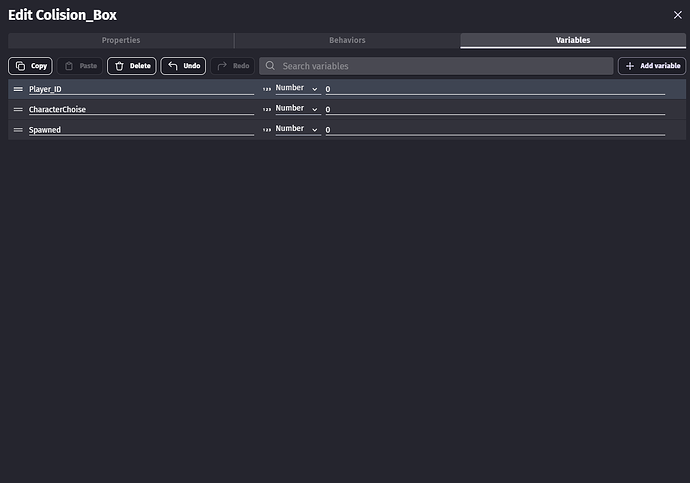
Task: Click the Player_ID variable name field
Action: 140,89
